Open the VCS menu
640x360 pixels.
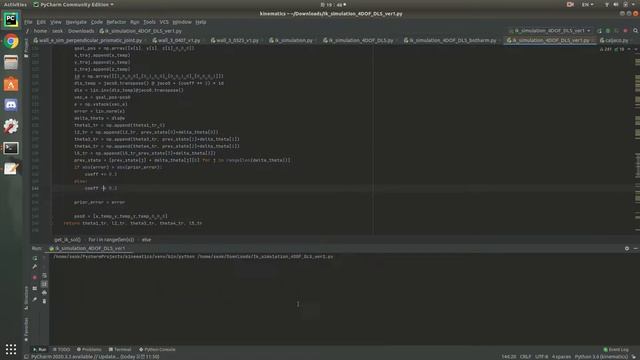(x=164, y=22)
